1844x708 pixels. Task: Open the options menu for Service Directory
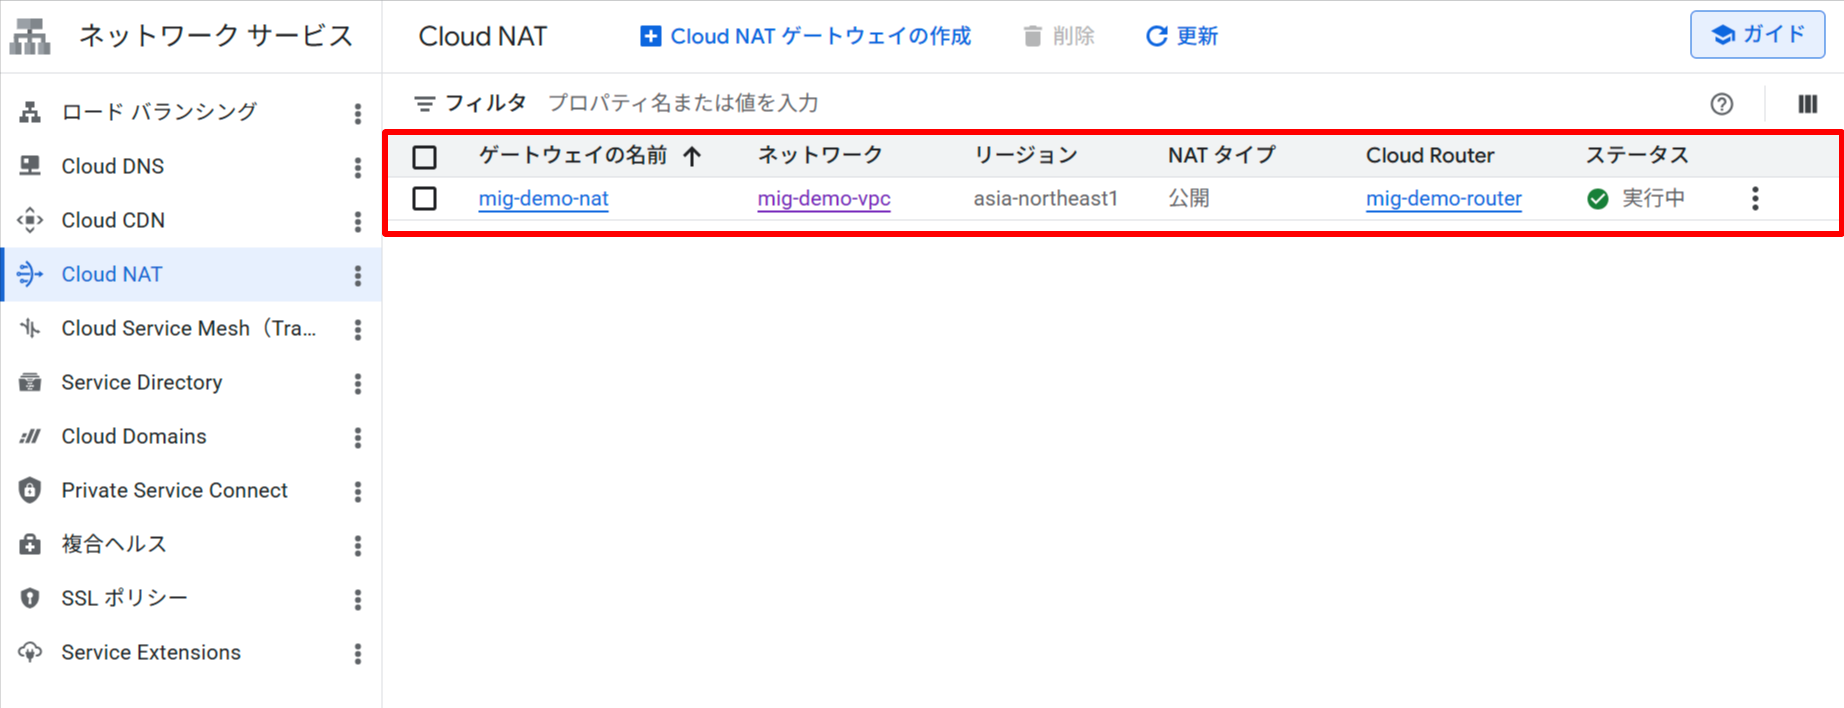[x=357, y=383]
